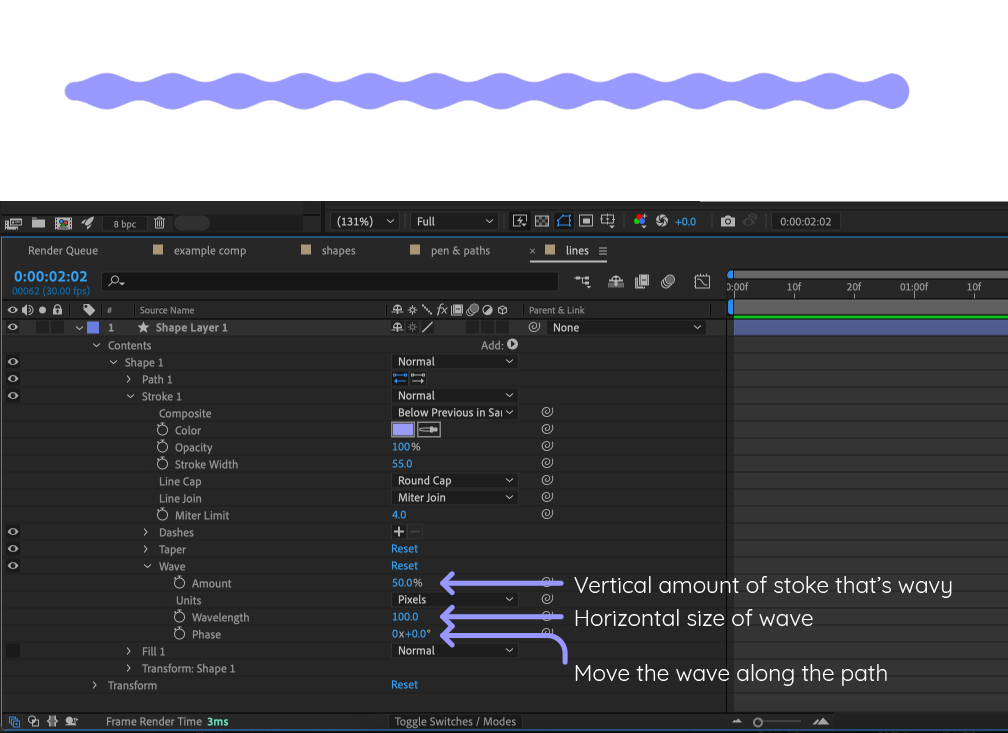Switch to the pen & paths tab
The image size is (1008, 733).
click(x=460, y=251)
